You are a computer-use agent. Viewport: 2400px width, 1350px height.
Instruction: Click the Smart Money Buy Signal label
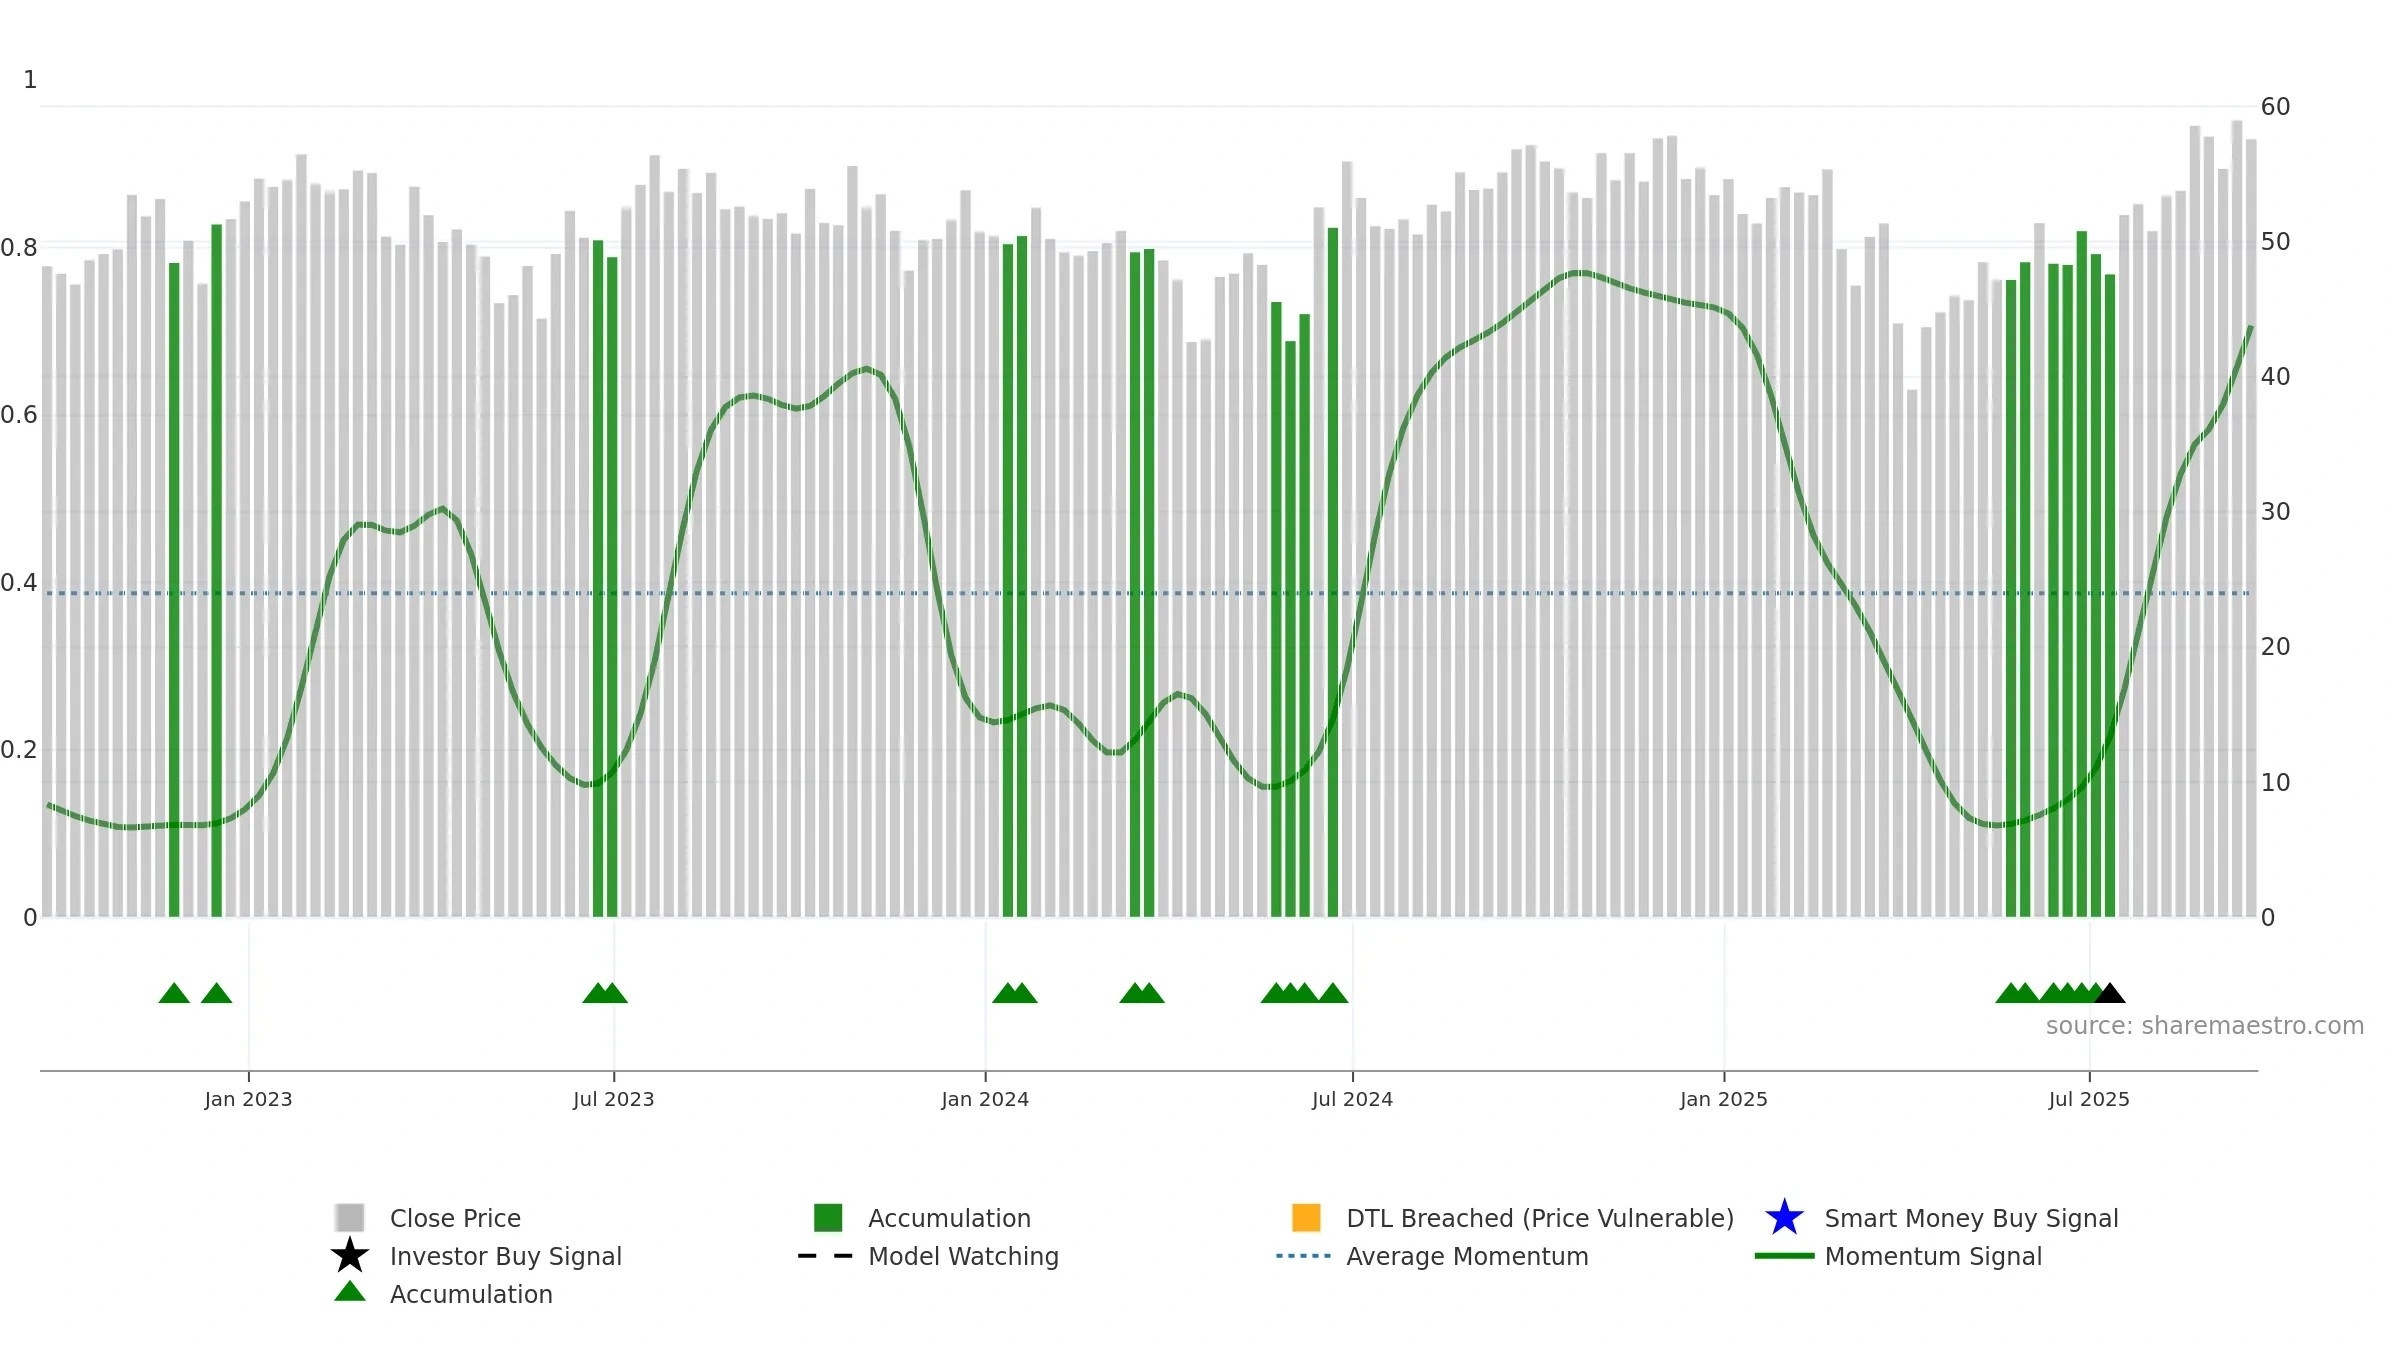tap(1971, 1218)
